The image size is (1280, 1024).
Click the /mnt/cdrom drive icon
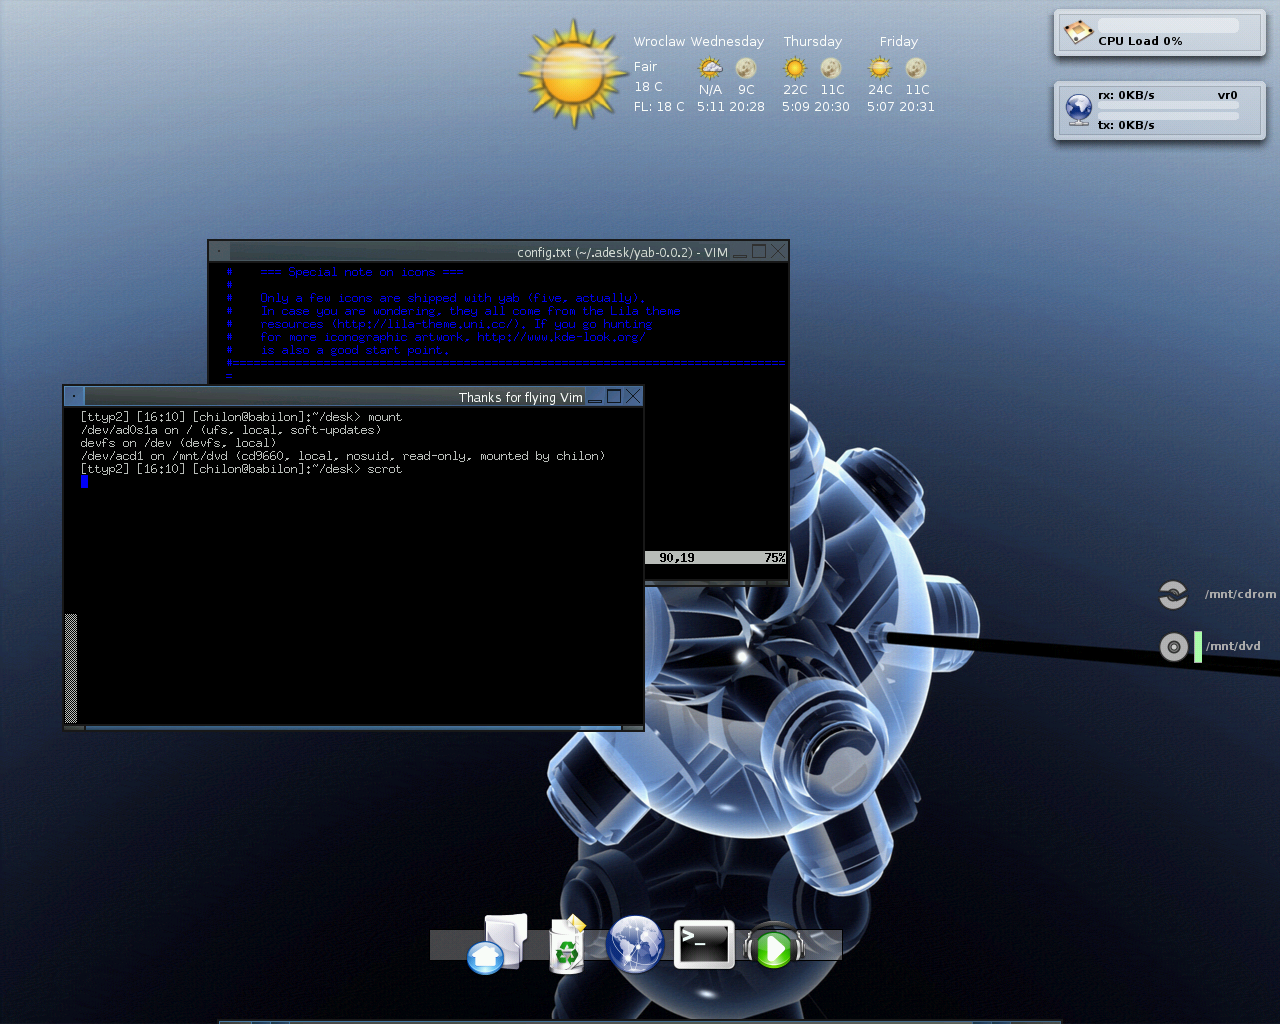pyautogui.click(x=1173, y=595)
